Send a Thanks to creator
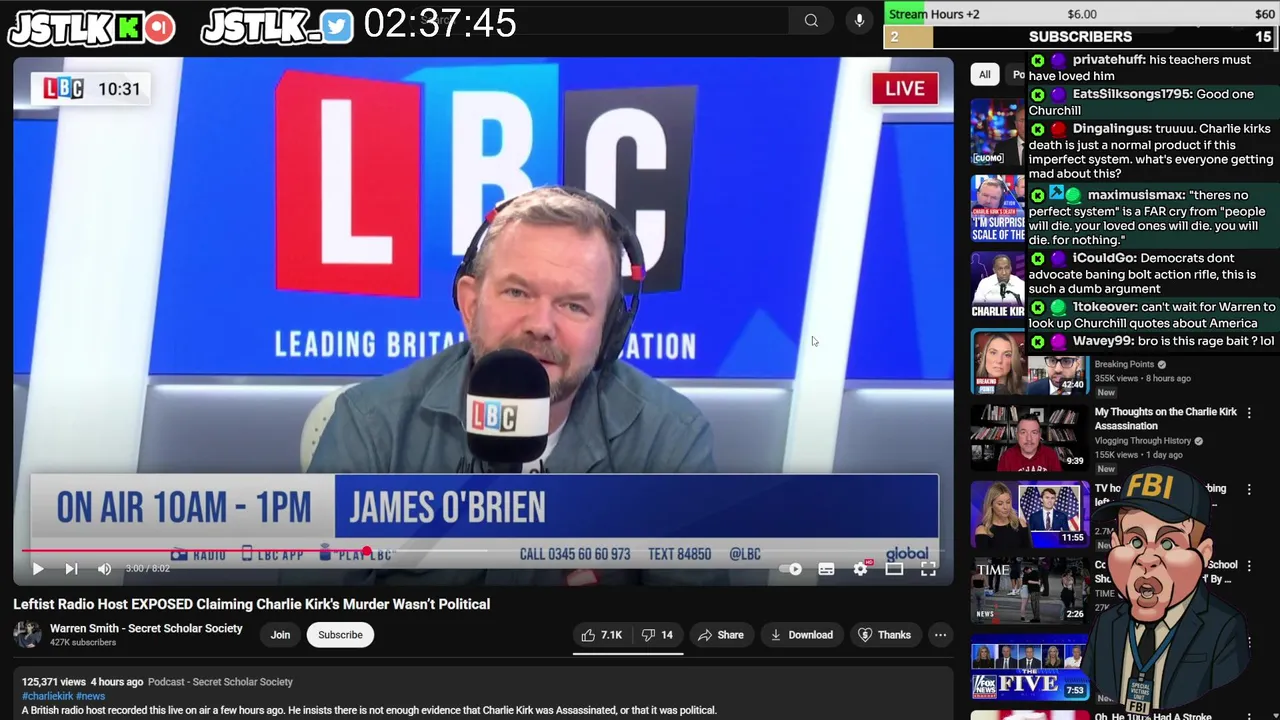Image resolution: width=1280 pixels, height=720 pixels. tap(885, 635)
